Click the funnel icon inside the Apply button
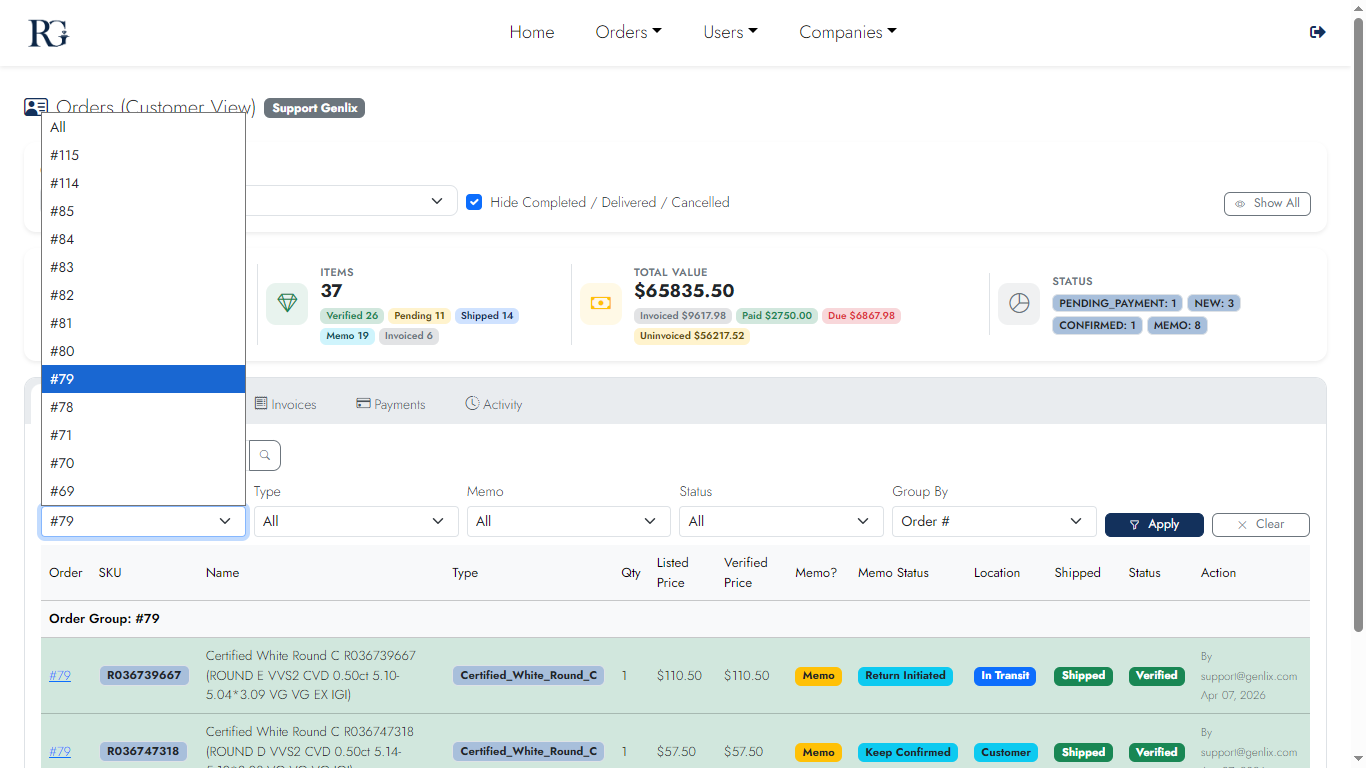Screen dimensions: 1366x768 (1134, 524)
